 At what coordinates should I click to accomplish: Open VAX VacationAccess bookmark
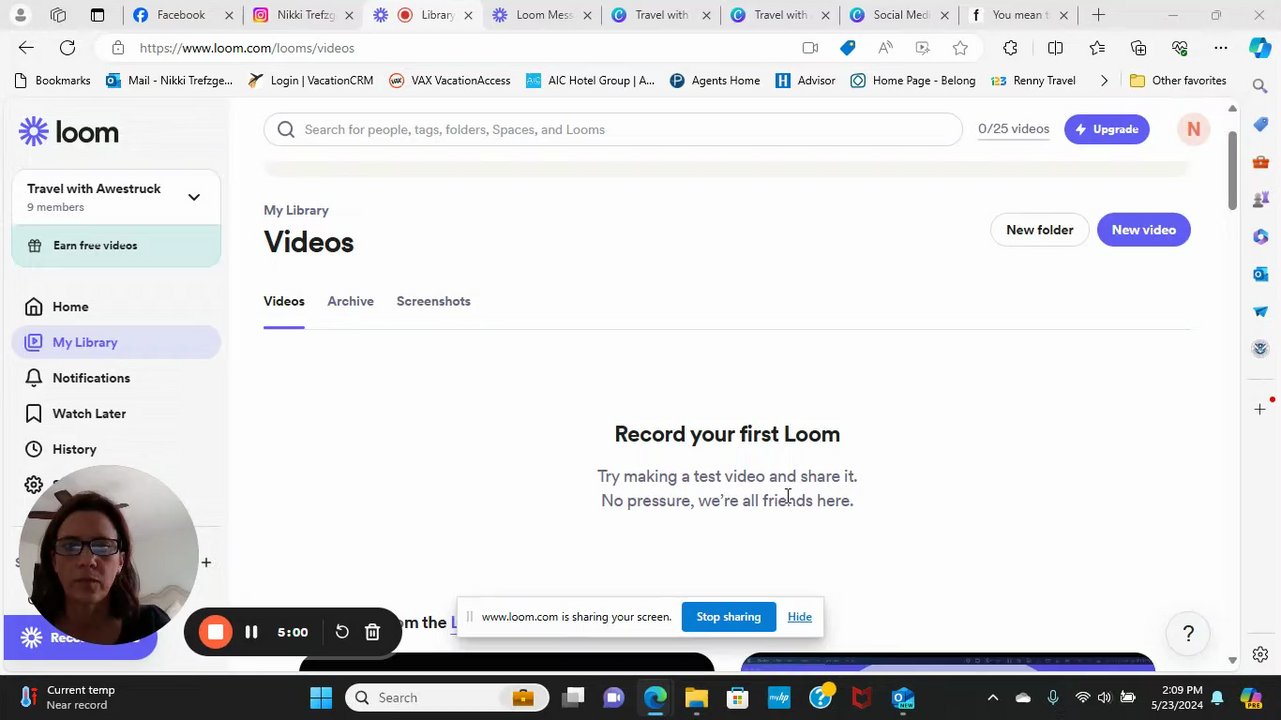450,81
